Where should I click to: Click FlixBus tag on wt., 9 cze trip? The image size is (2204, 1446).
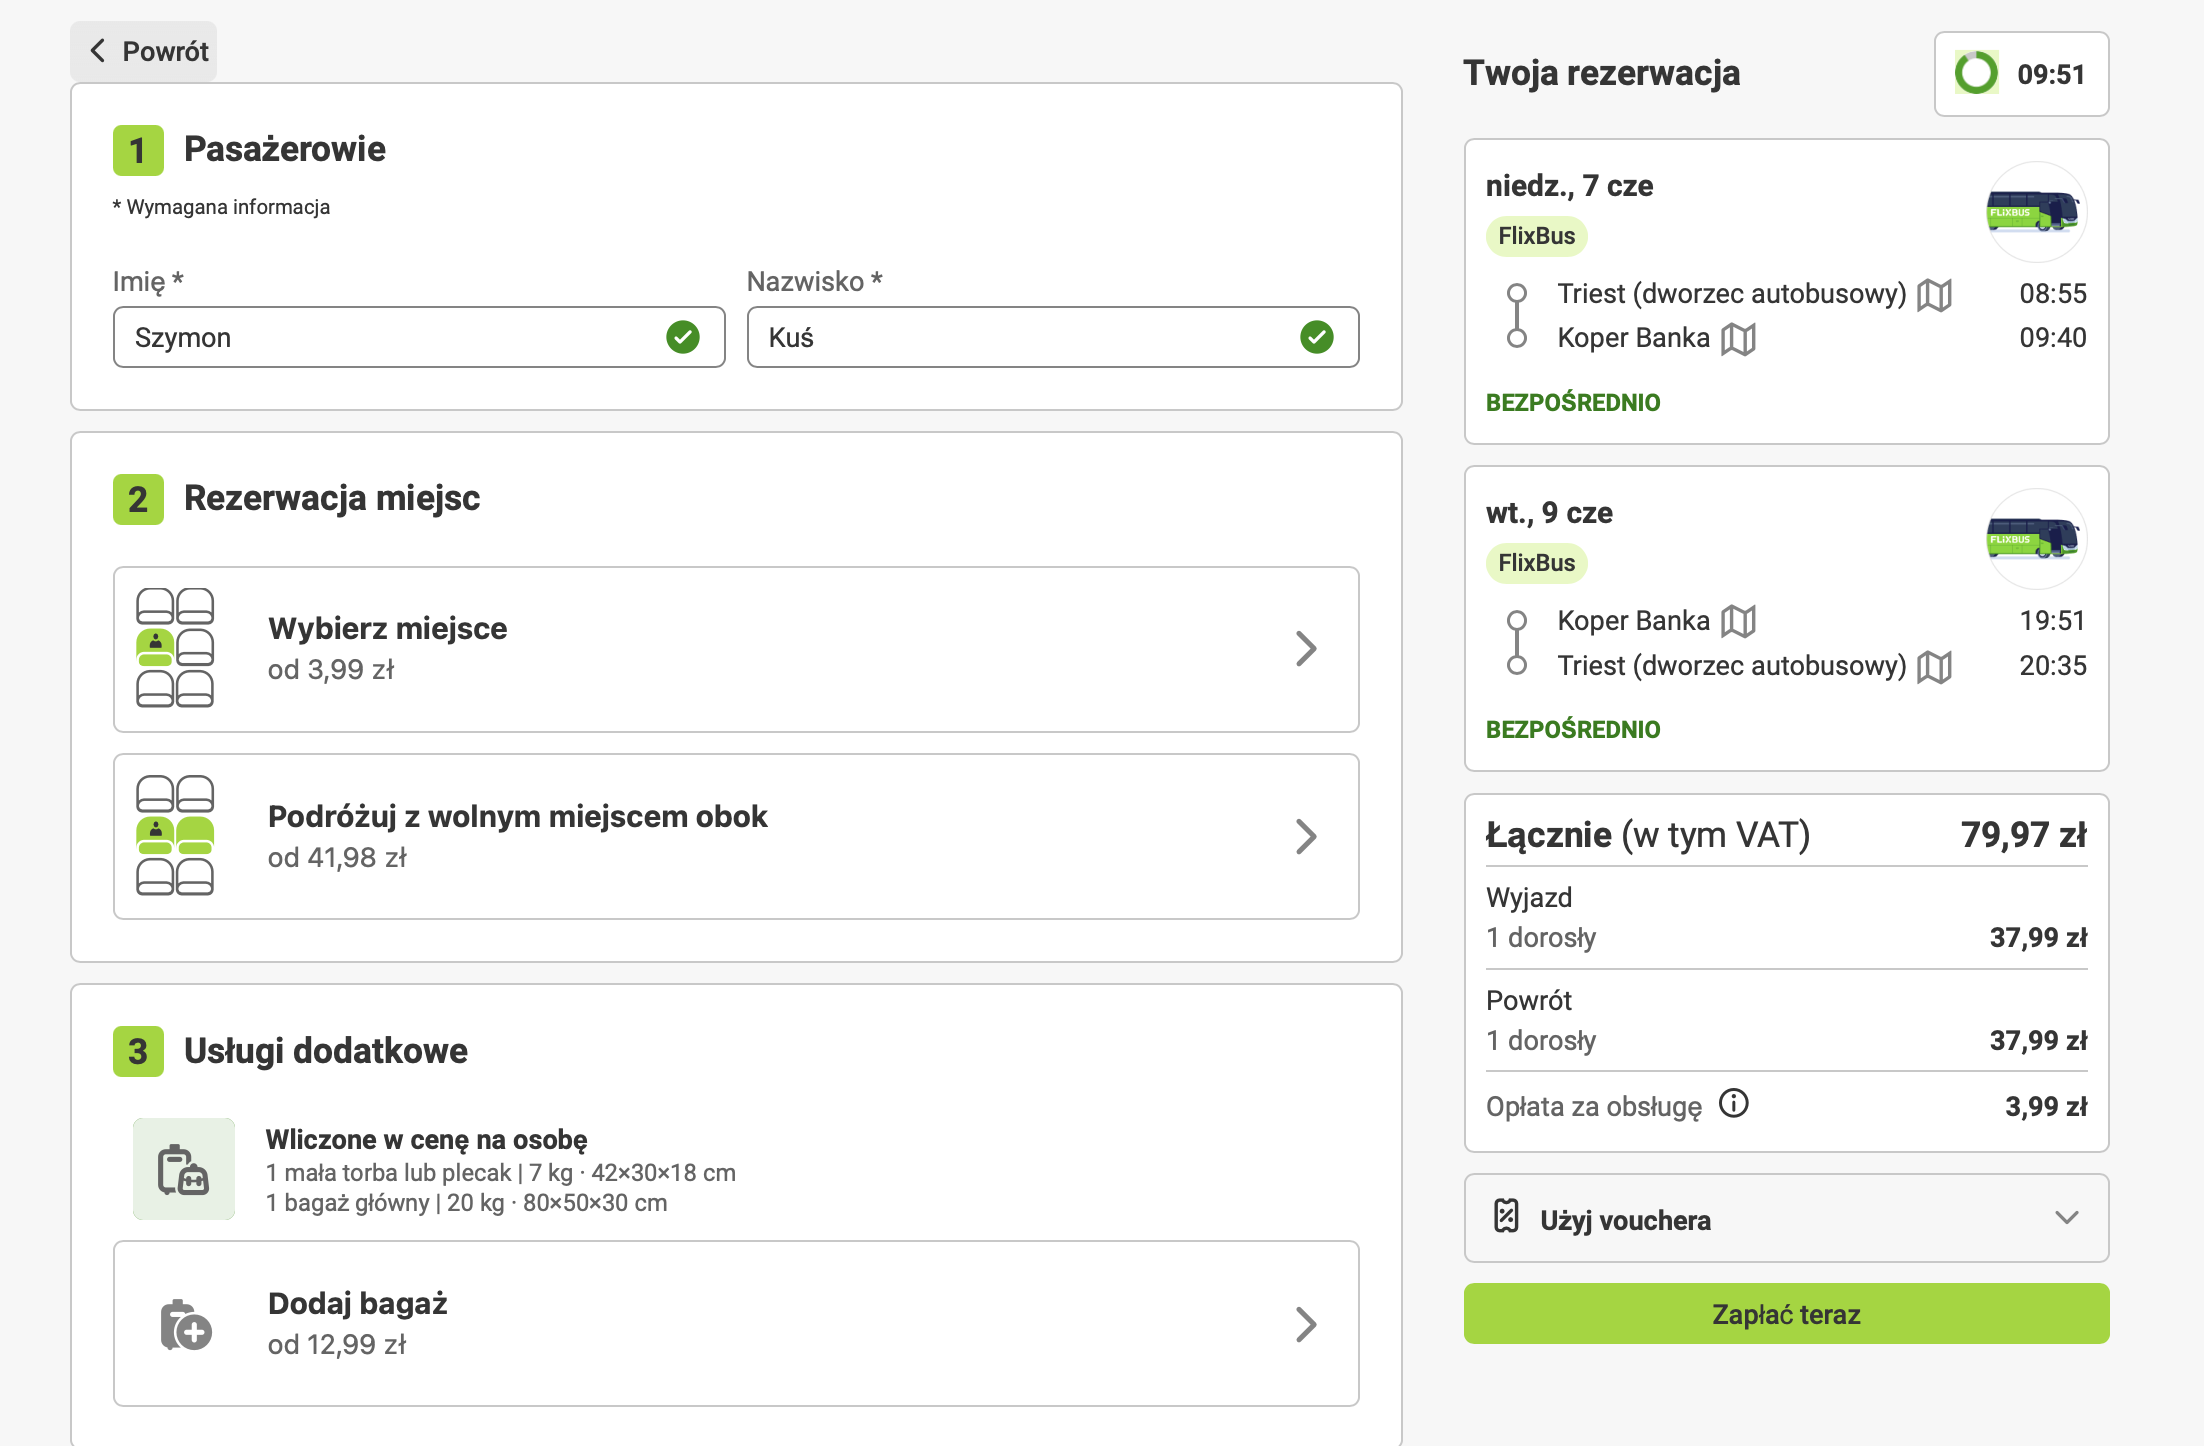[x=1536, y=563]
